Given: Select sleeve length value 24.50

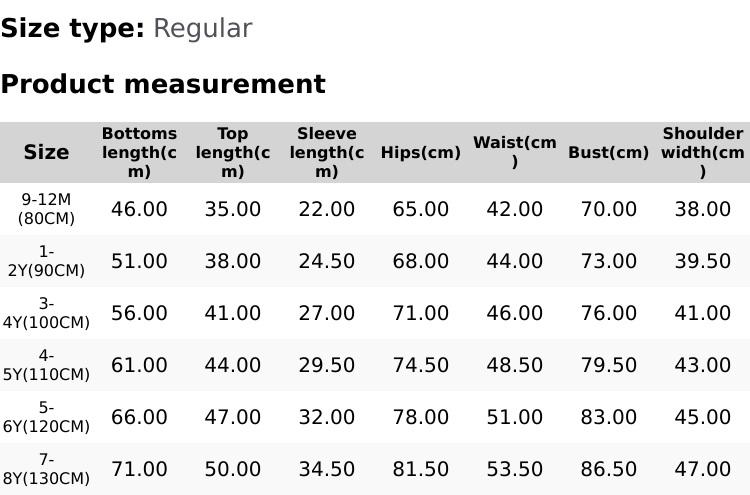Looking at the screenshot, I should 327,261.
